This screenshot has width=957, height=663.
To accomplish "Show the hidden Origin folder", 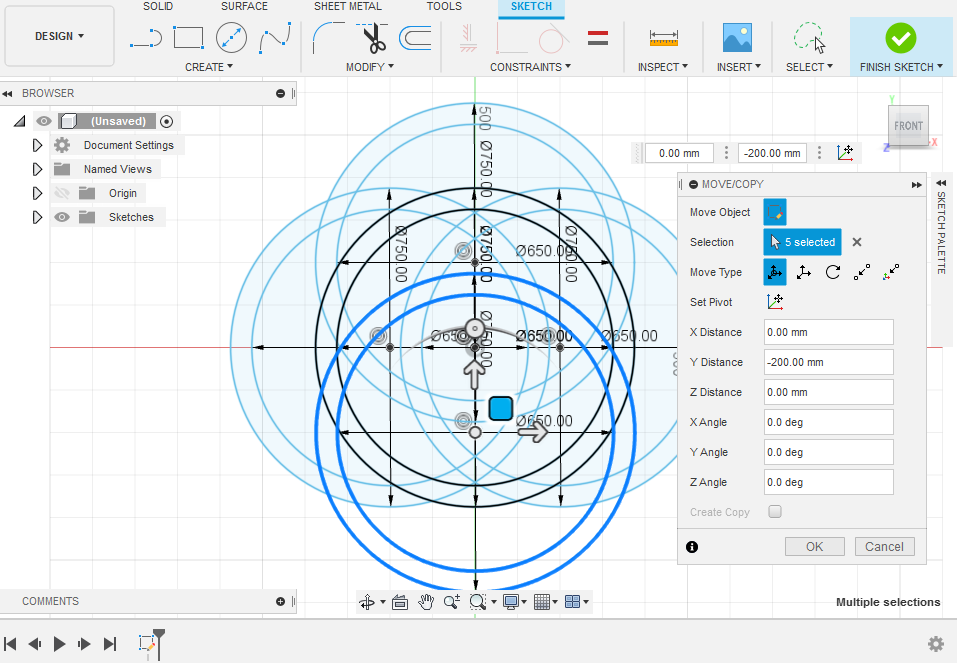I will pyautogui.click(x=62, y=194).
